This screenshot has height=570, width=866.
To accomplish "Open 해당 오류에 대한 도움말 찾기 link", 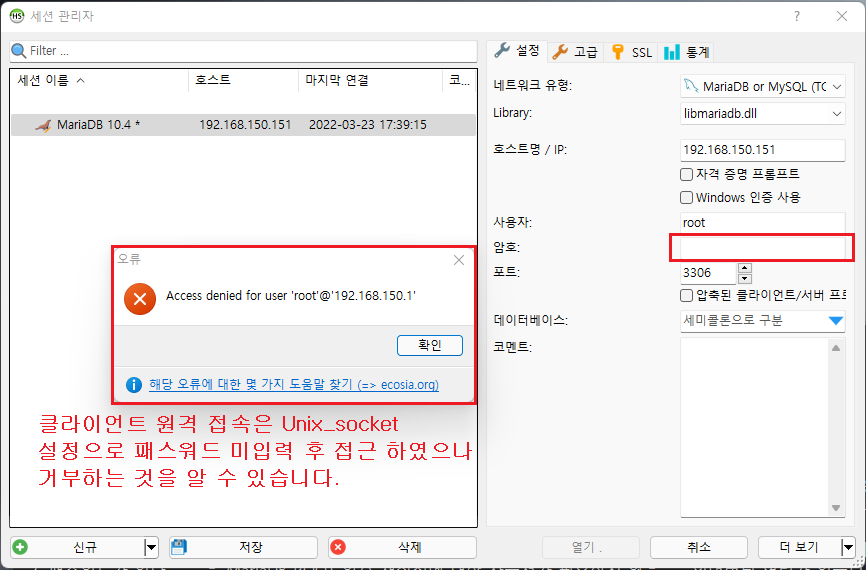I will click(294, 385).
